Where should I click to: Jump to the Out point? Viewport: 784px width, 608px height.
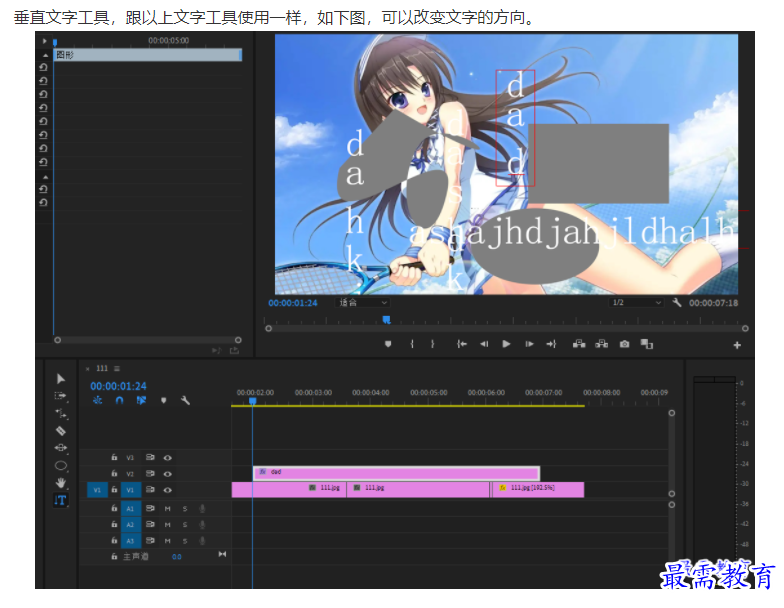[551, 344]
